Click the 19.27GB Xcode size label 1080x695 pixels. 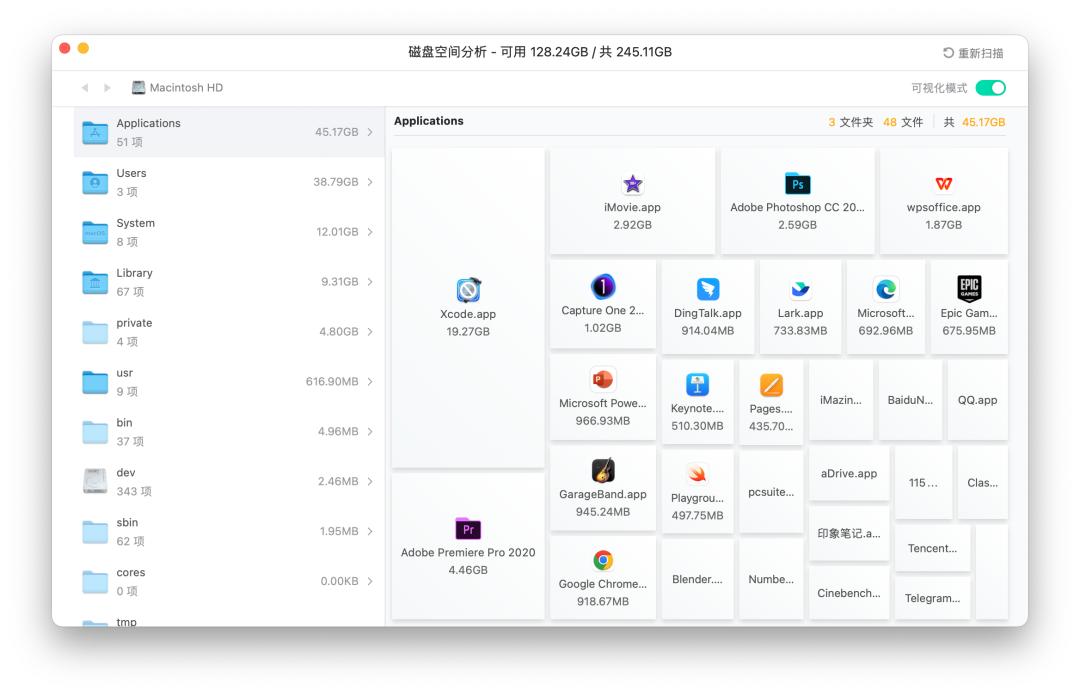468,331
